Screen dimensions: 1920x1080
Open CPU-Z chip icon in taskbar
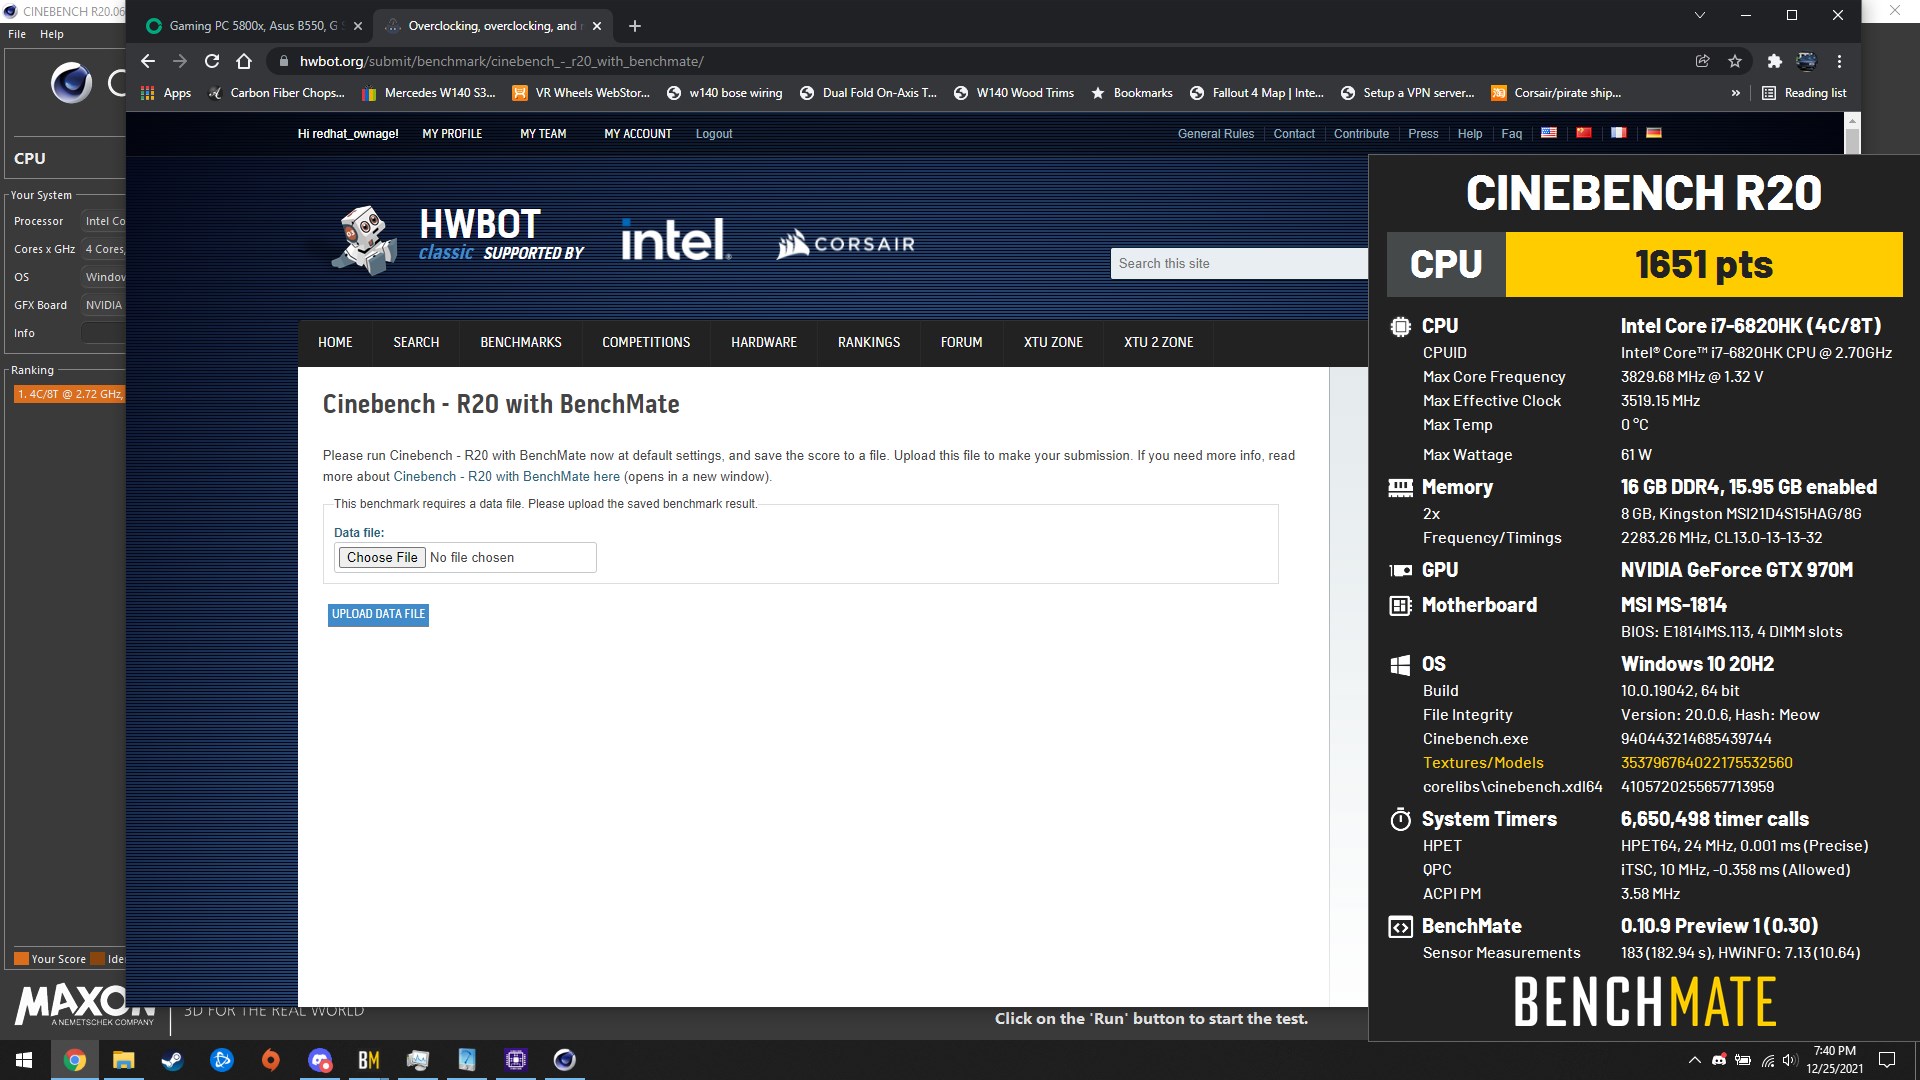pos(516,1060)
